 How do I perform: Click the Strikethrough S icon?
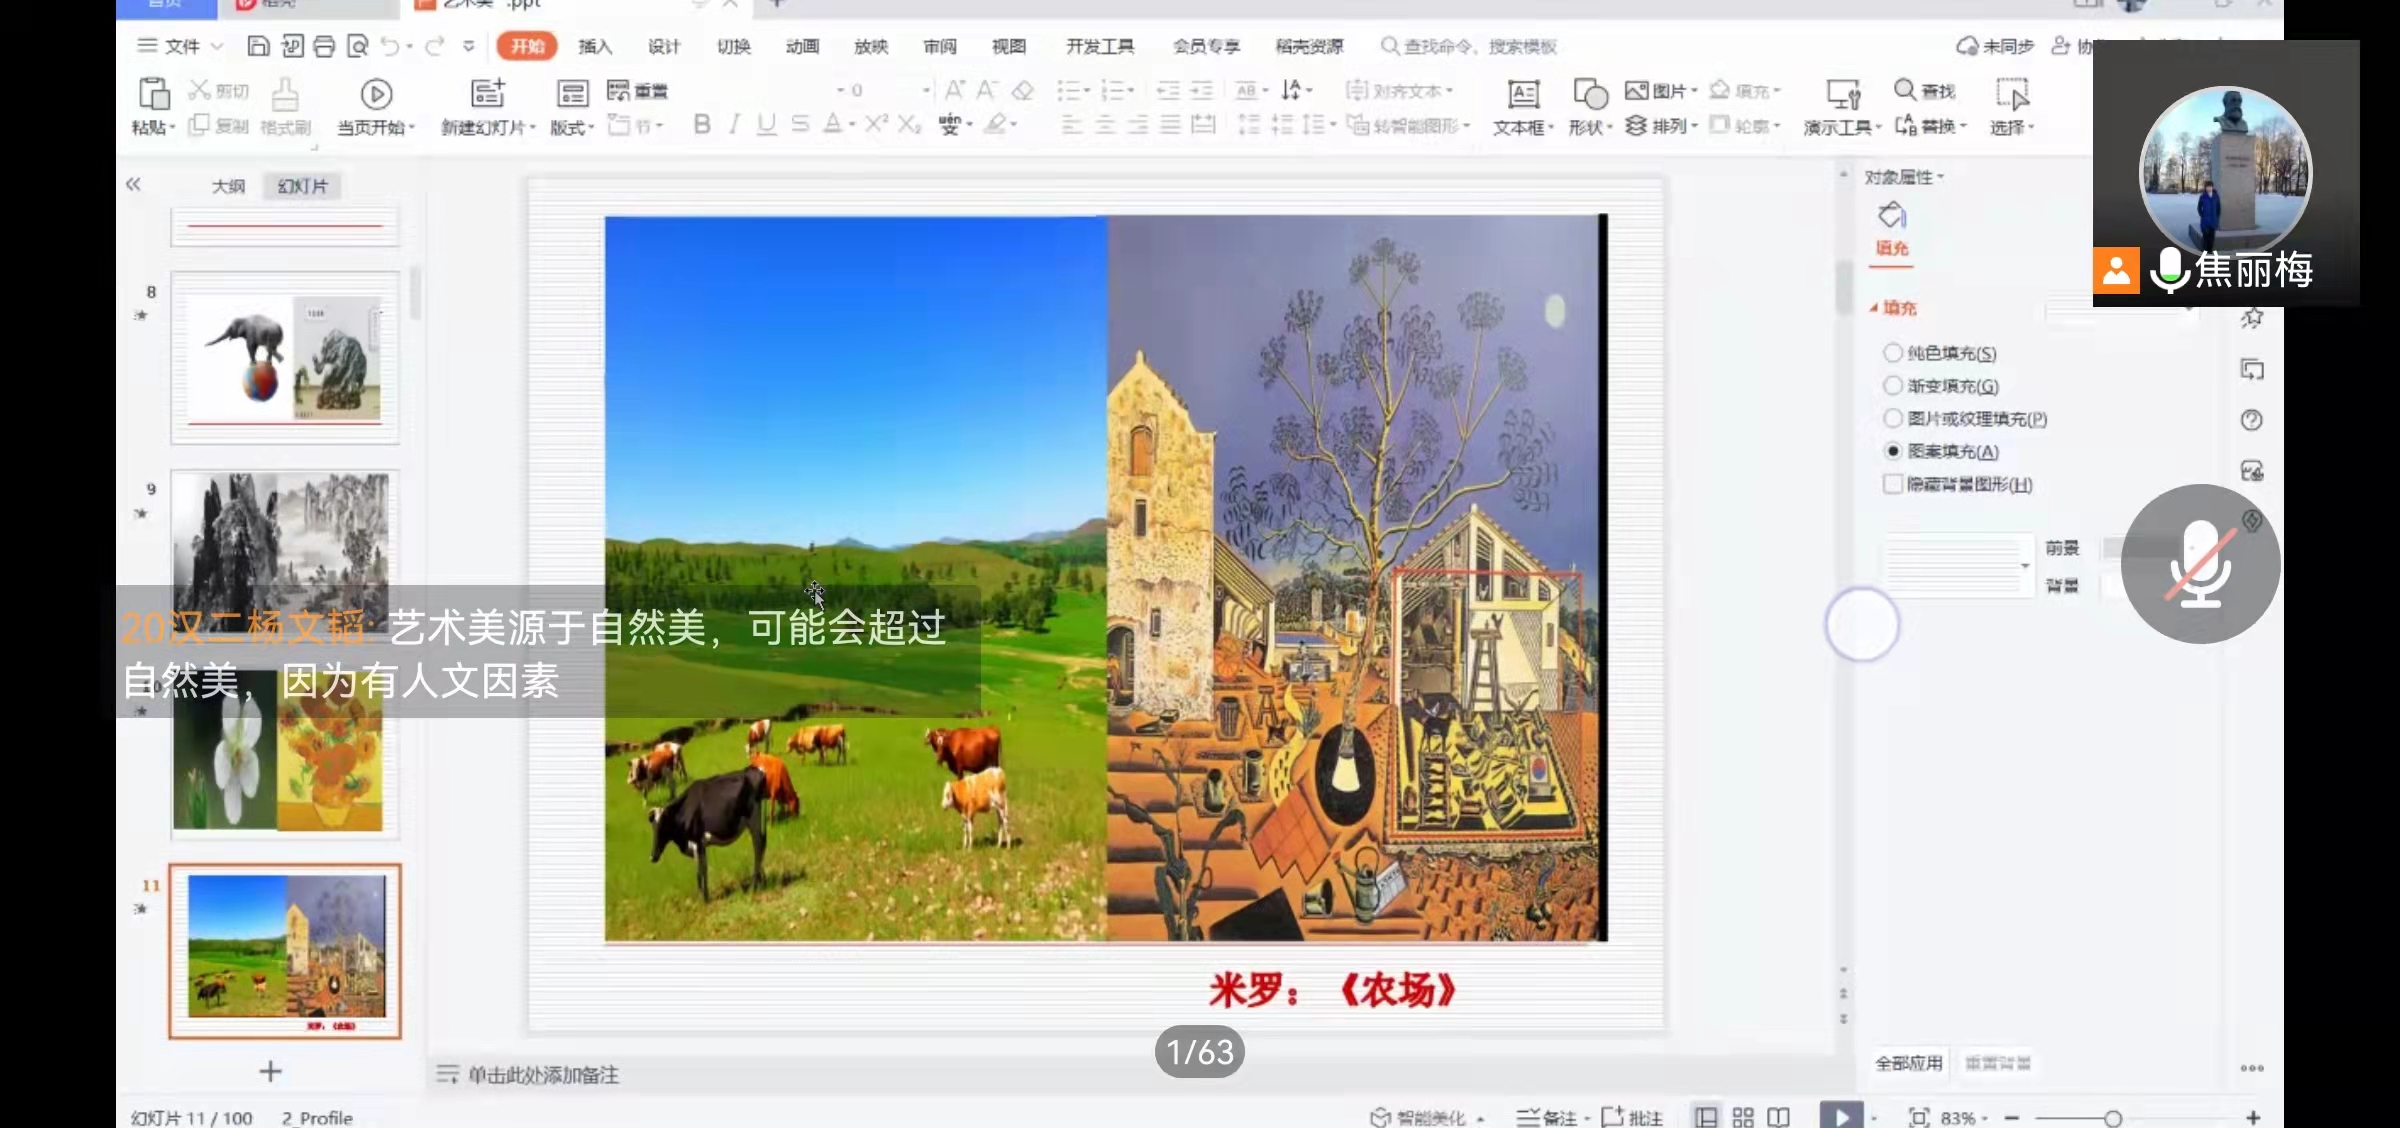point(800,124)
